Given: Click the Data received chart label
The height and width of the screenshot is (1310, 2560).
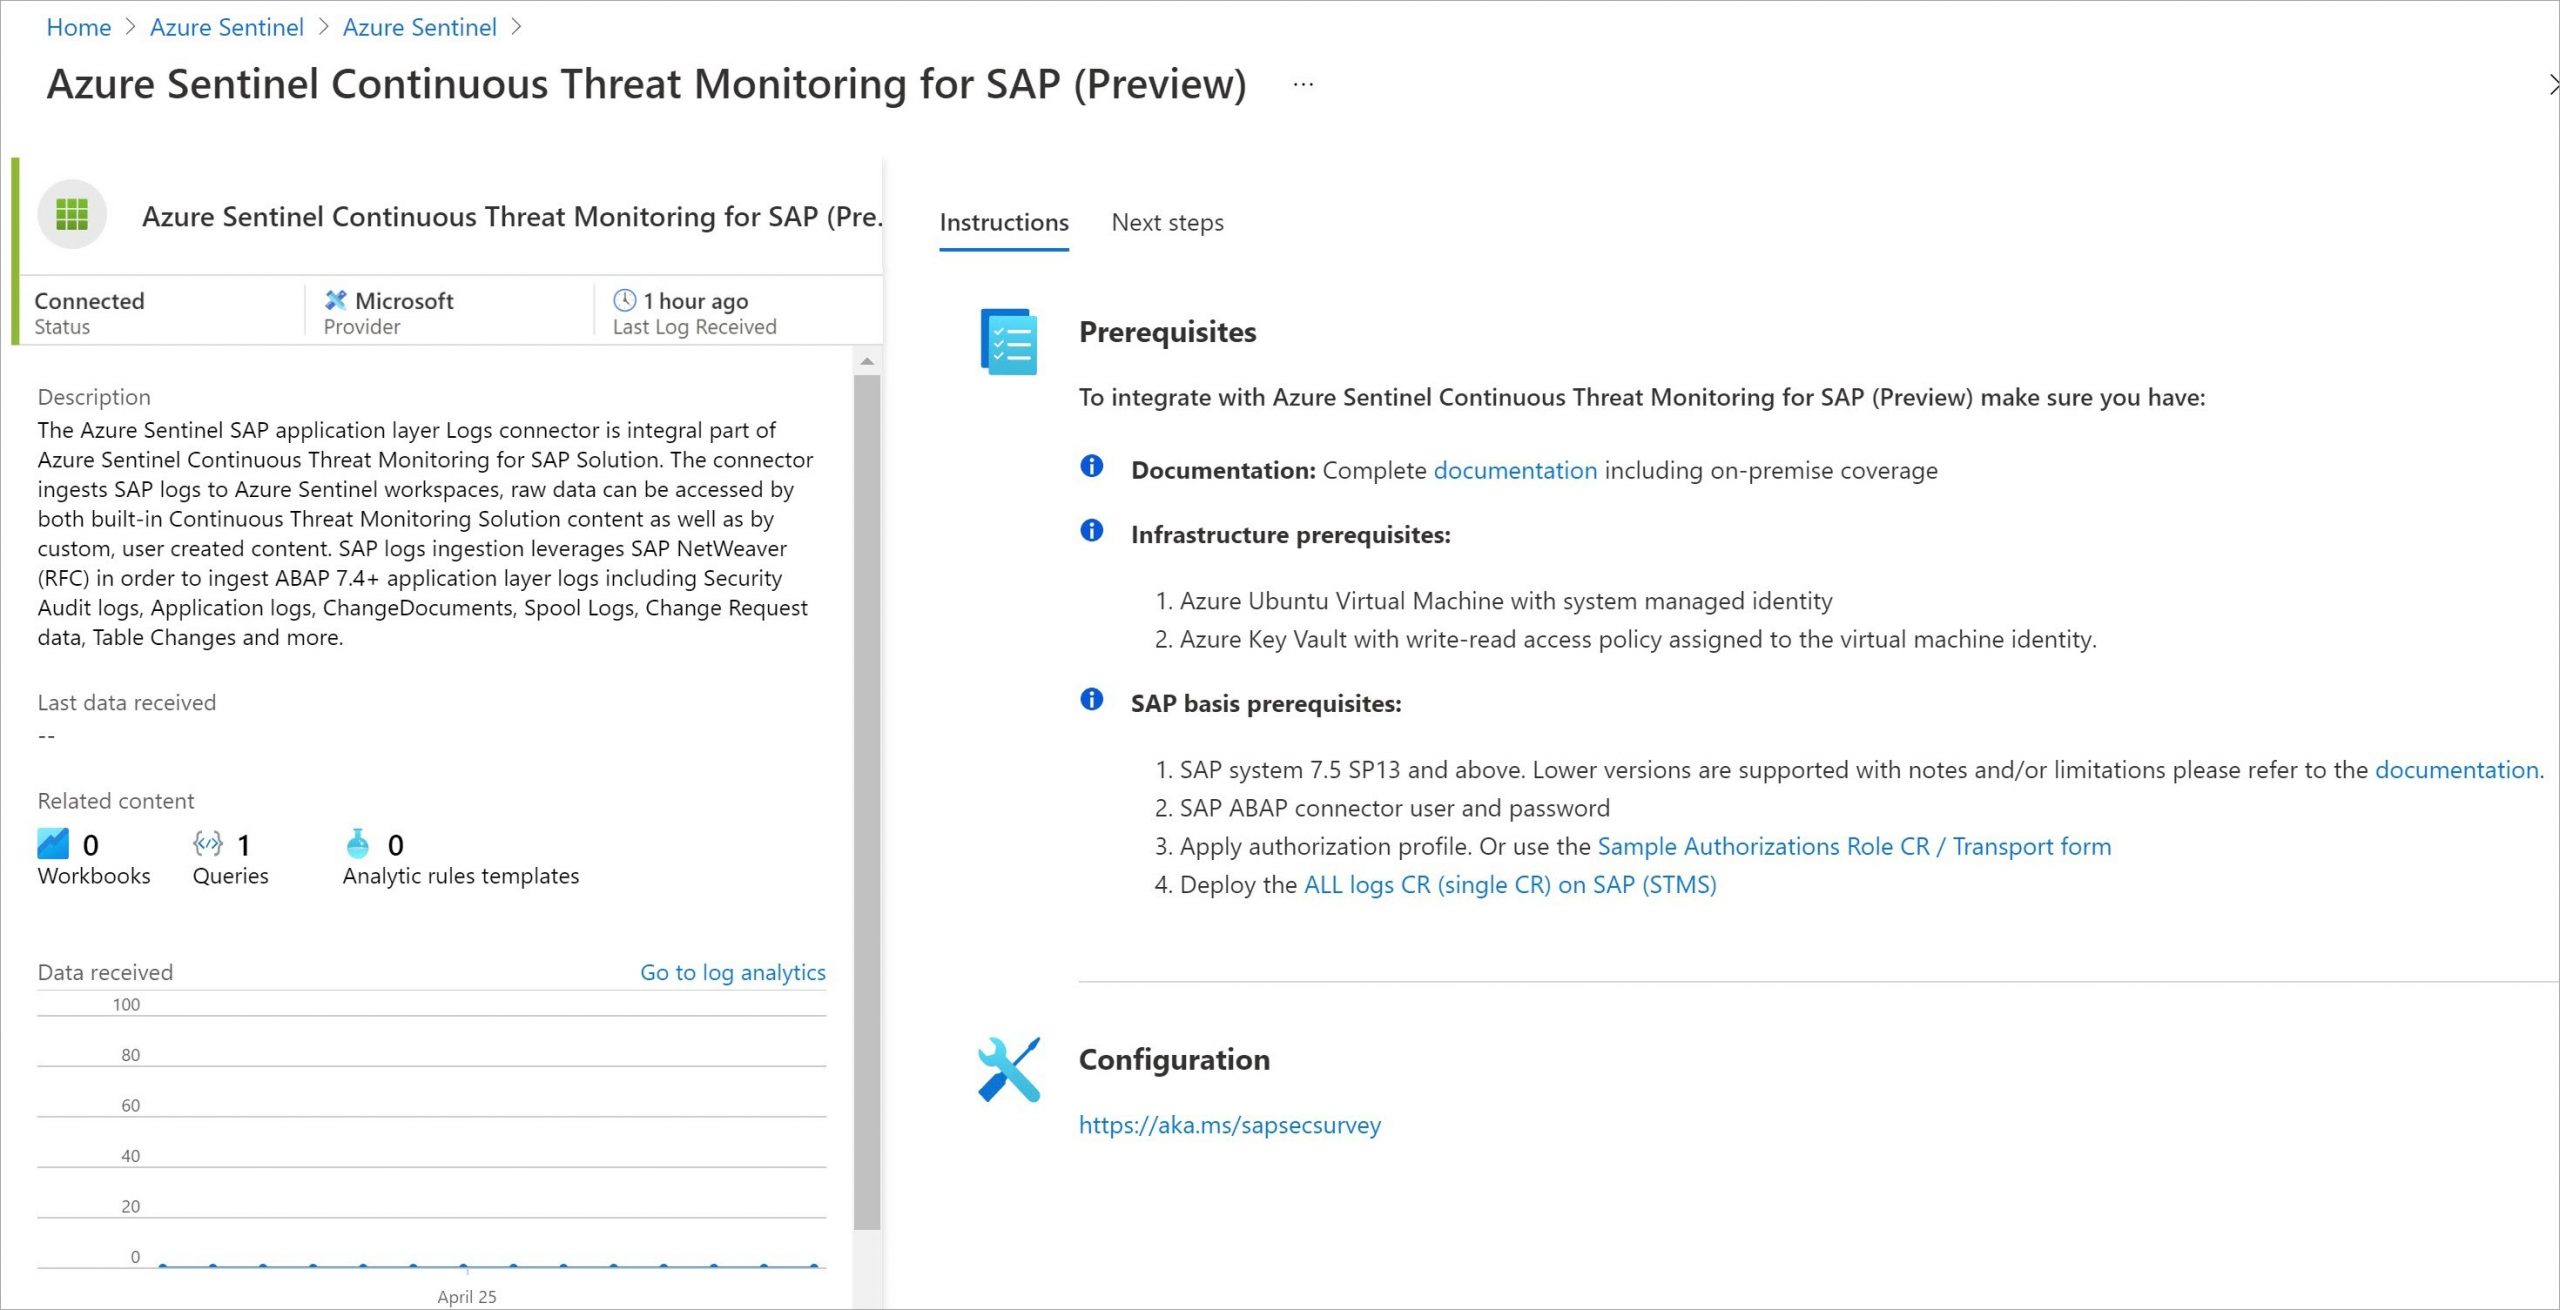Looking at the screenshot, I should (x=105, y=972).
